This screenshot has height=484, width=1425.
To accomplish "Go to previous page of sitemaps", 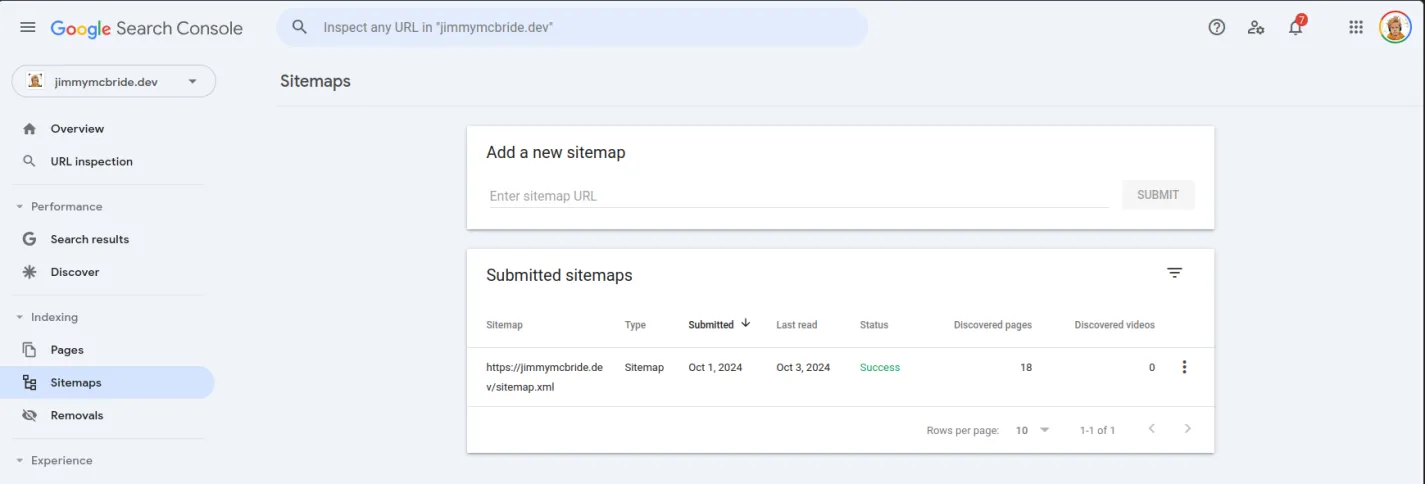I will point(1152,429).
